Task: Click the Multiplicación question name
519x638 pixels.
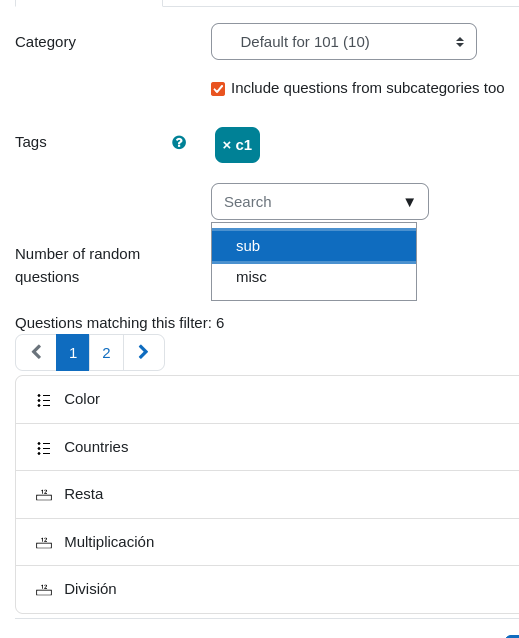Action: 109,542
